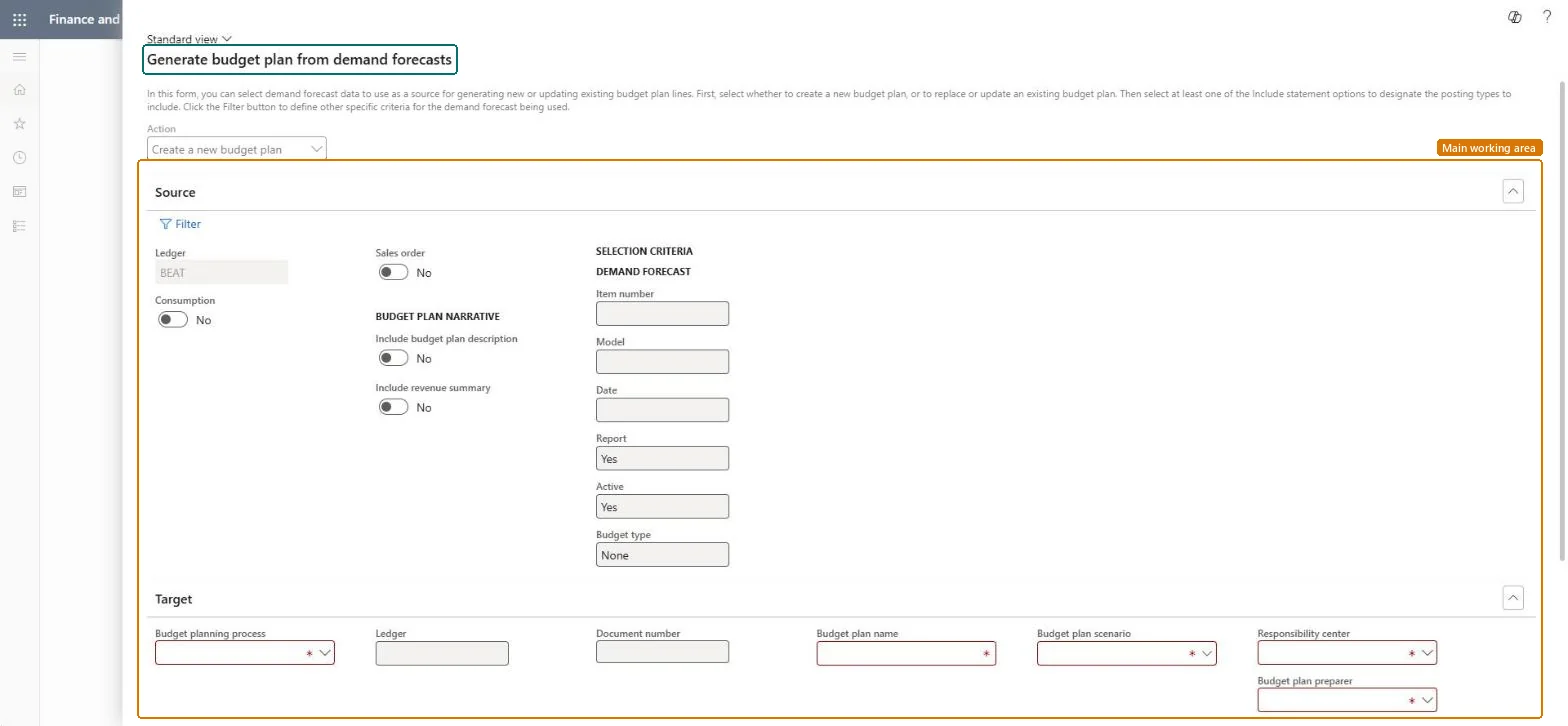Screen dimensions: 1568x726
Task: Open the app launcher waffle menu
Action: click(x=19, y=19)
